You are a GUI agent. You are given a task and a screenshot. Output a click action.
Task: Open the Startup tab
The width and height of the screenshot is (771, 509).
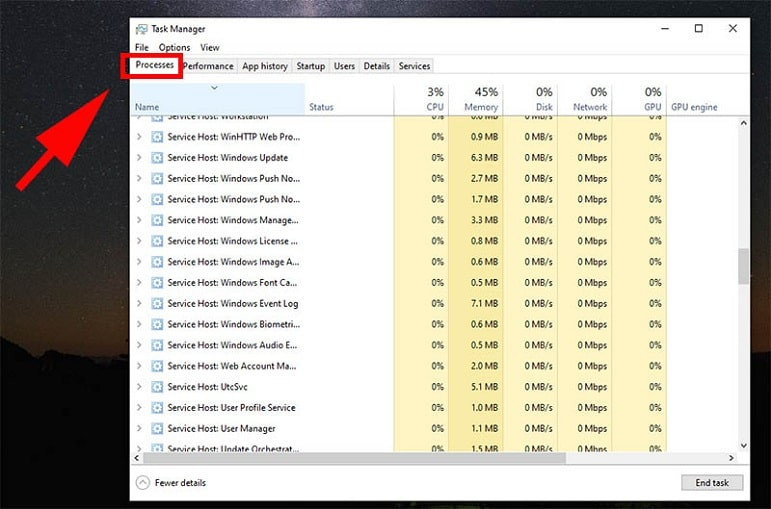coord(311,66)
